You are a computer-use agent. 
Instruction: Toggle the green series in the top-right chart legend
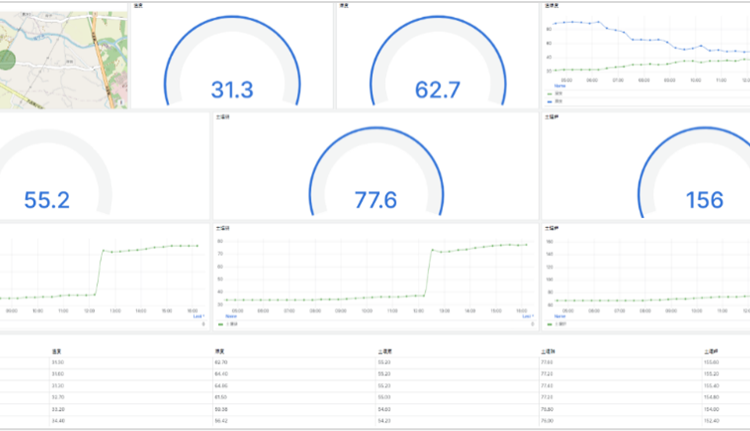click(549, 94)
